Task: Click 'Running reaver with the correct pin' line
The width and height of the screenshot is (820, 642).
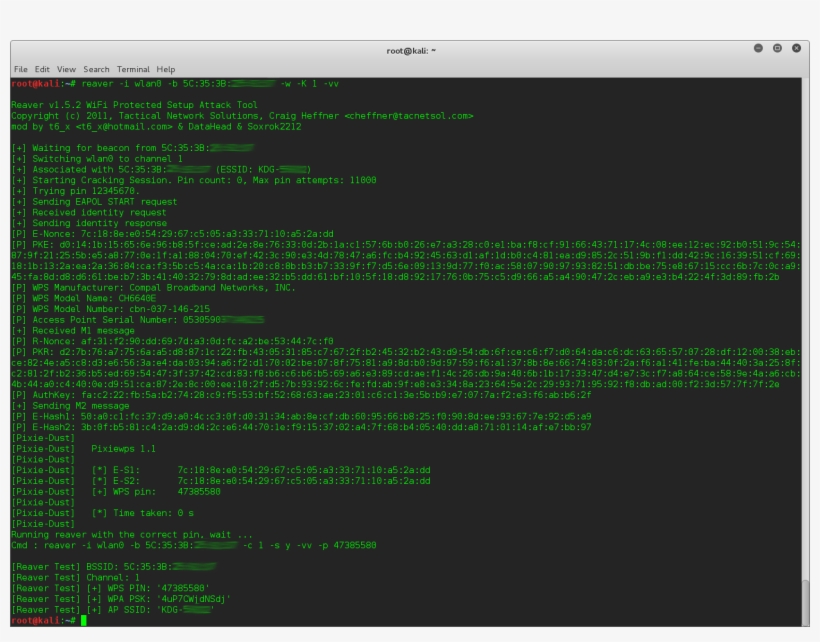Action: (x=132, y=535)
